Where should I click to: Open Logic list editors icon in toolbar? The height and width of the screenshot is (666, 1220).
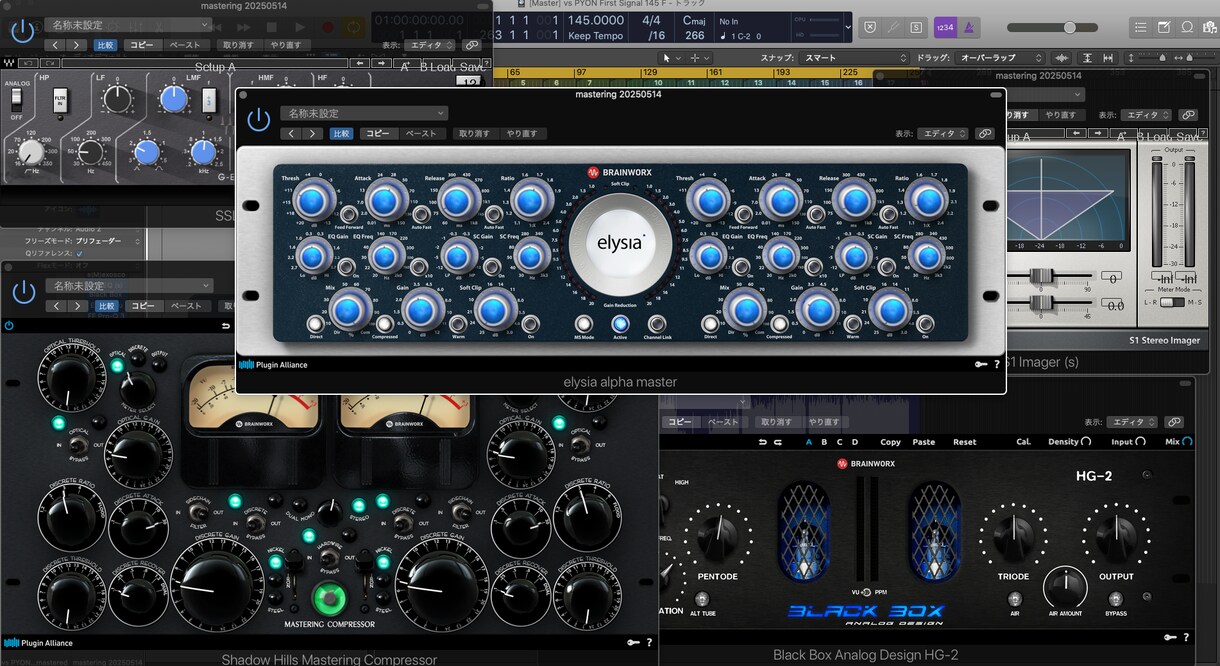[x=1141, y=27]
